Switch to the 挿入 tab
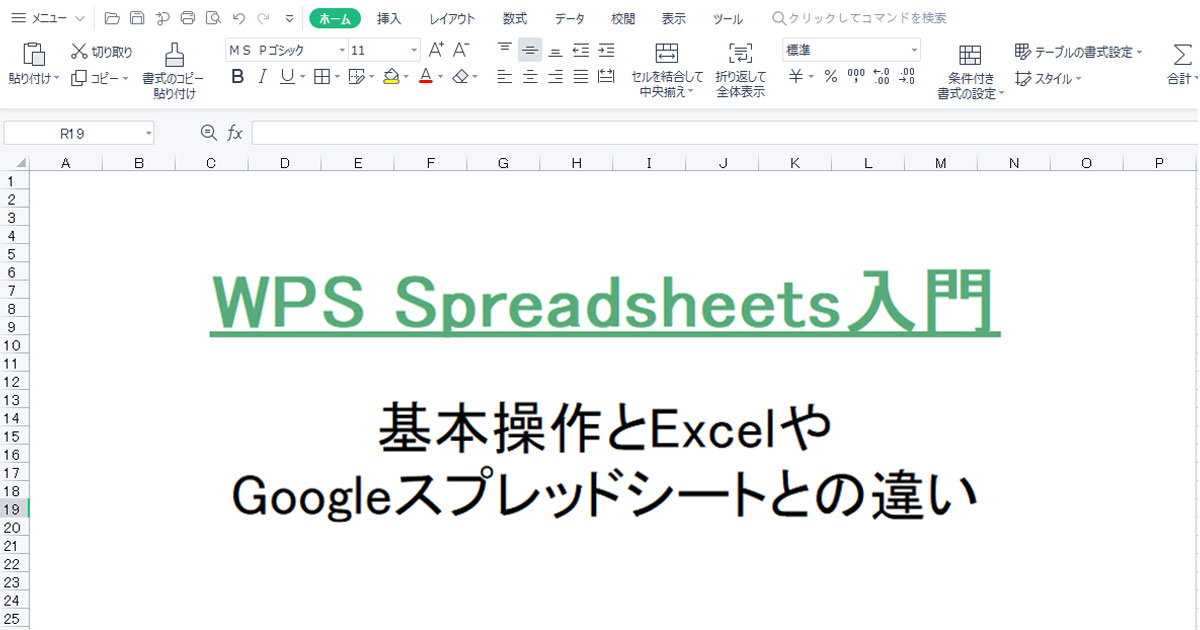The width and height of the screenshot is (1200, 630). (x=389, y=18)
